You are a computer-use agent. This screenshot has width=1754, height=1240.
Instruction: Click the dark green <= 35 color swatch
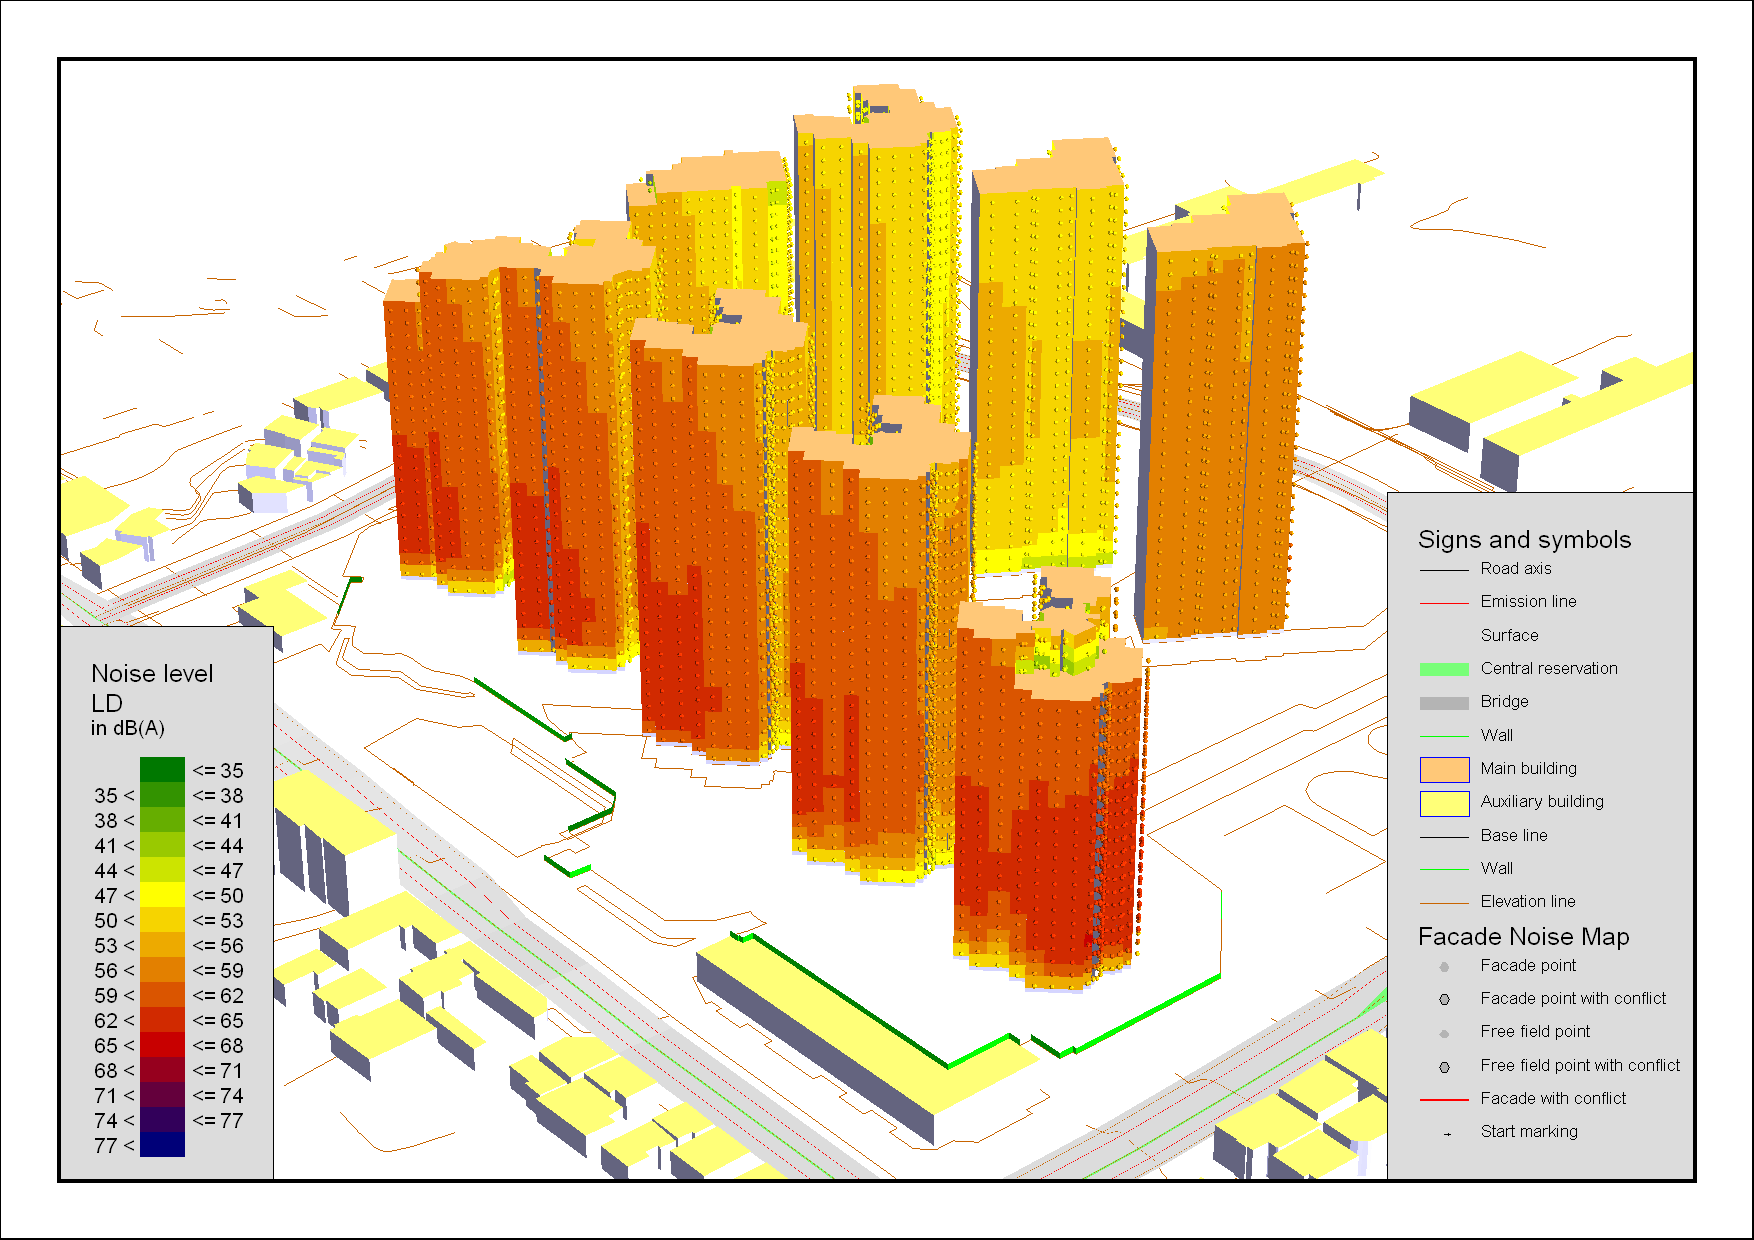(162, 769)
